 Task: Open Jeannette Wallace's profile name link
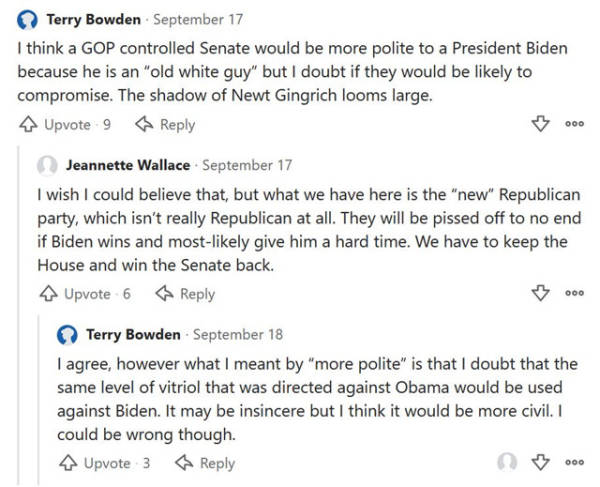(x=128, y=164)
